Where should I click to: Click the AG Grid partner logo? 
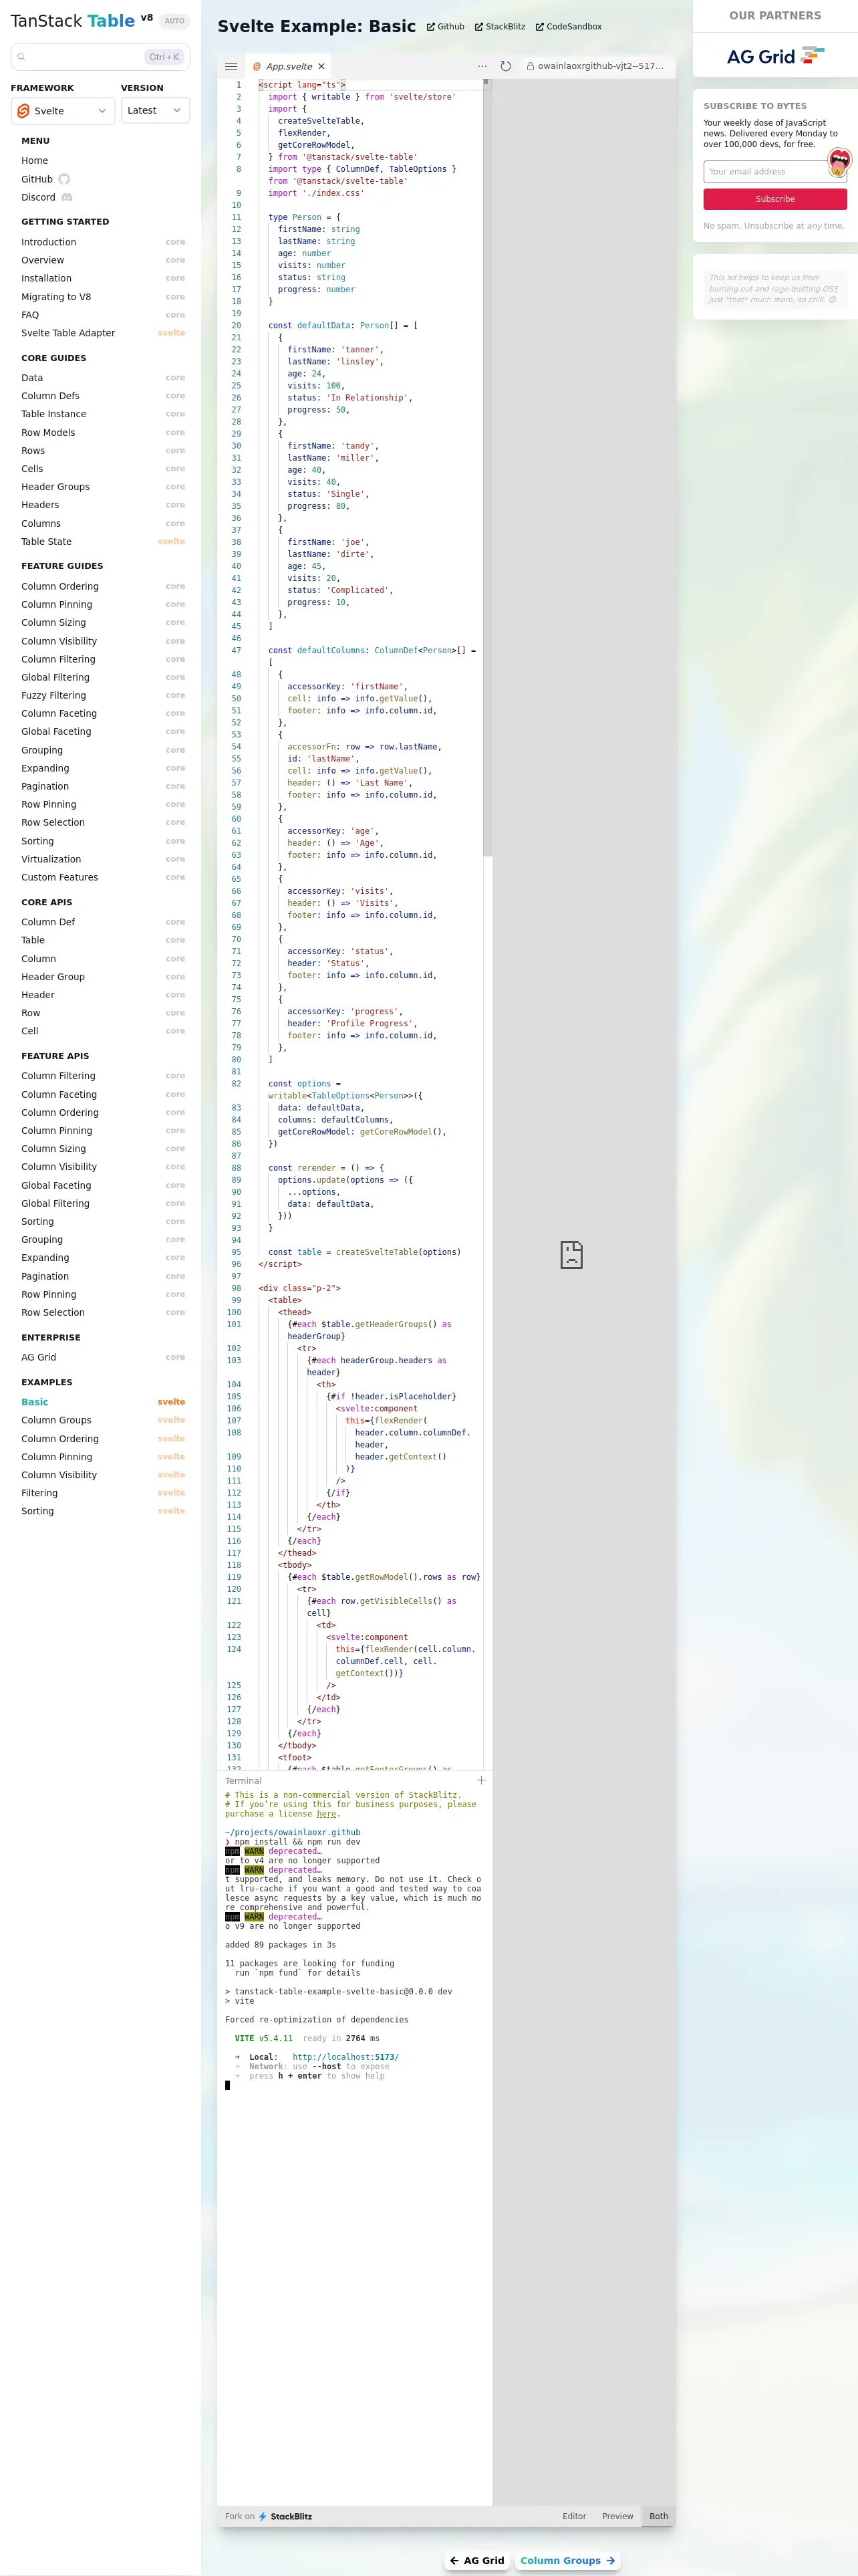(775, 56)
